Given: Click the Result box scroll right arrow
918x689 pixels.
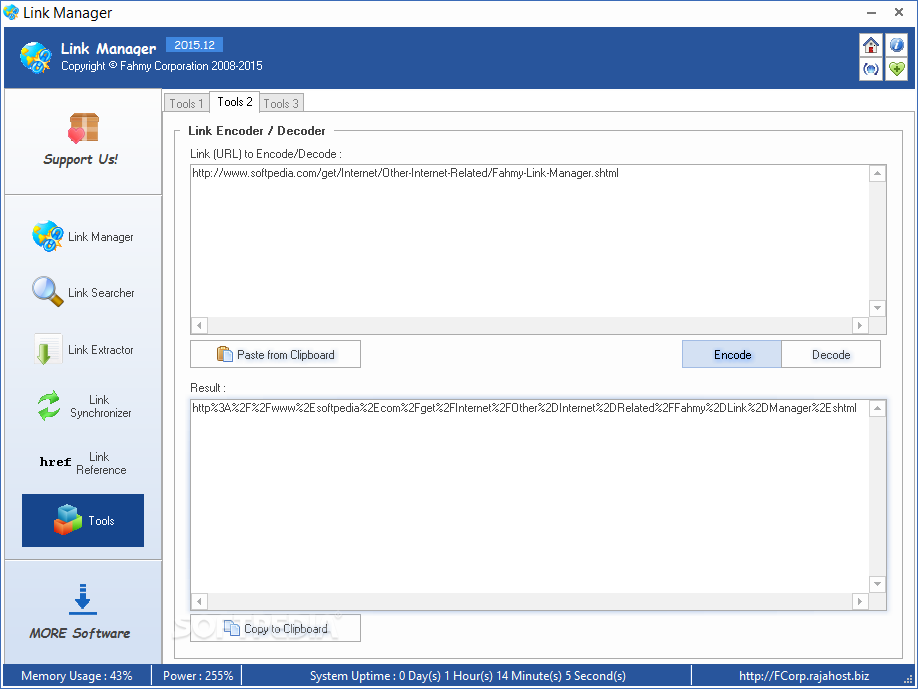Looking at the screenshot, I should tap(859, 601).
